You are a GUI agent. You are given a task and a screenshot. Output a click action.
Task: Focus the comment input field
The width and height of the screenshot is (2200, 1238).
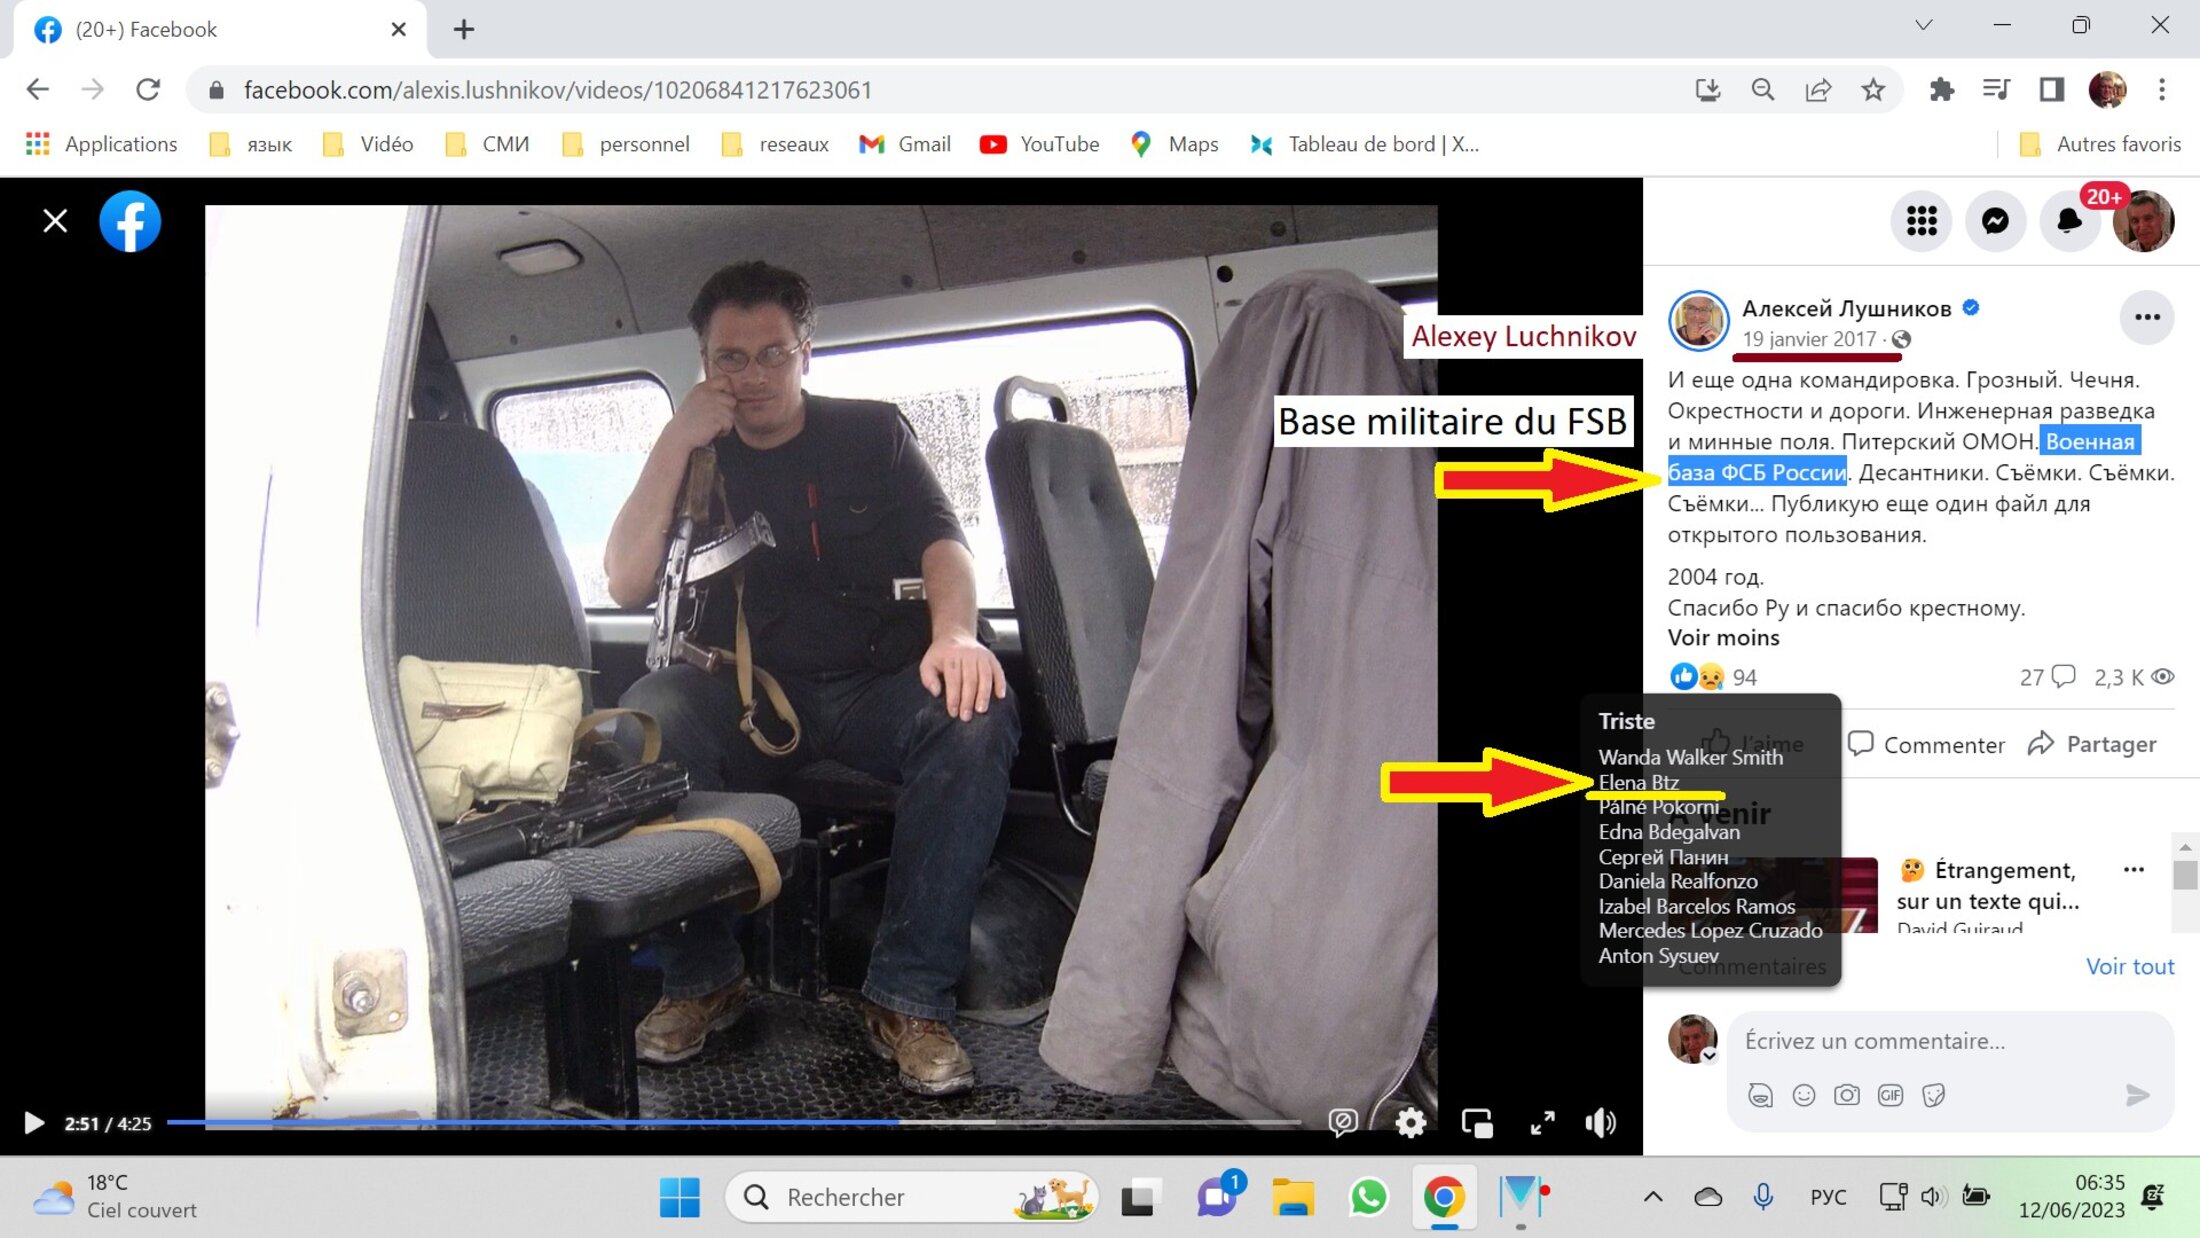pyautogui.click(x=1950, y=1041)
